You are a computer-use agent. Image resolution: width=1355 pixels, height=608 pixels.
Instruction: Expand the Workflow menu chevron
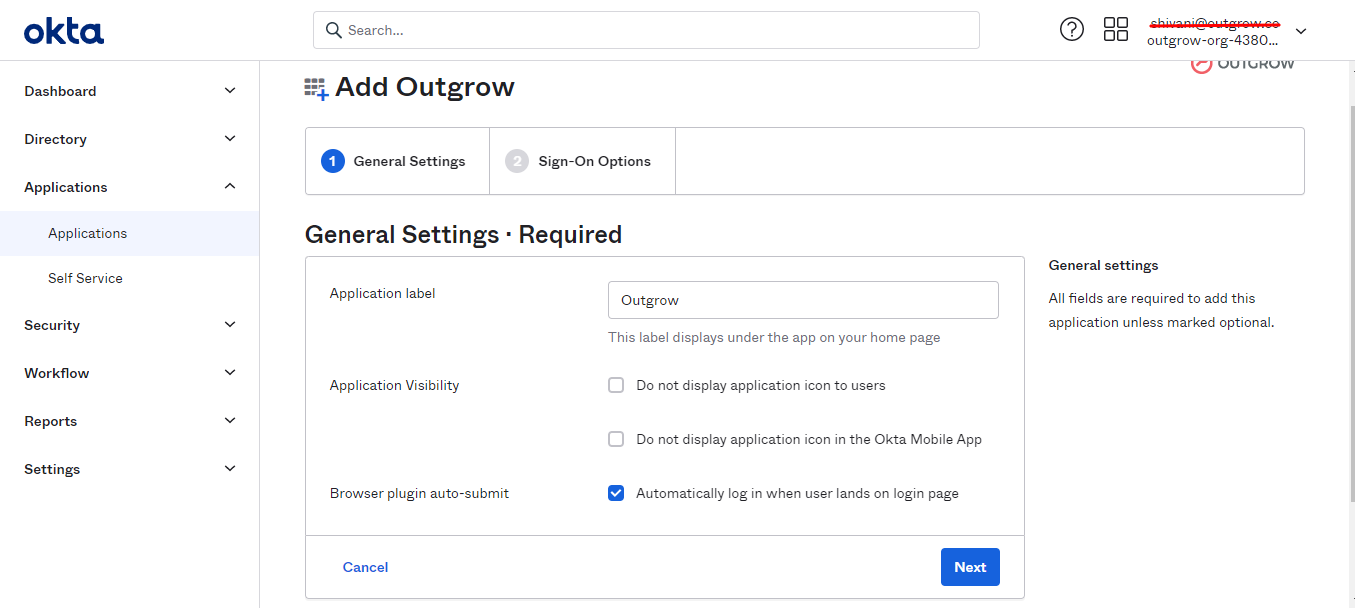point(230,373)
